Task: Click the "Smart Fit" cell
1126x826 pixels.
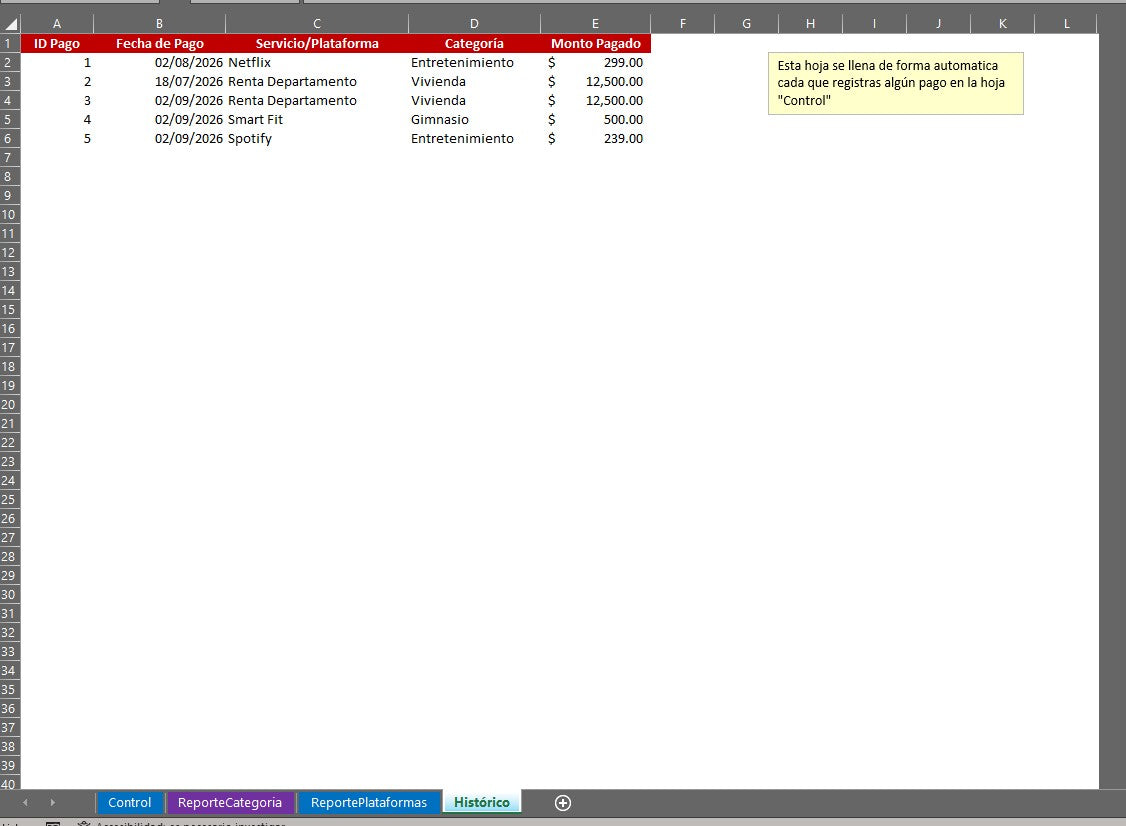Action: tap(317, 119)
